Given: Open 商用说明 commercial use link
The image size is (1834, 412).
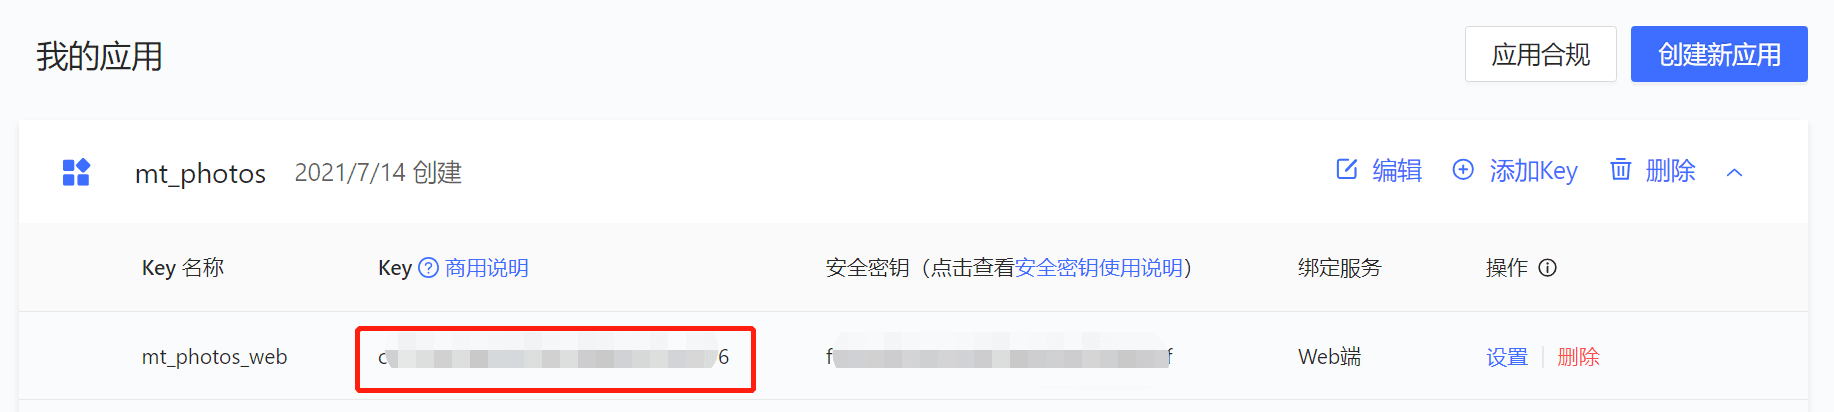Looking at the screenshot, I should (487, 267).
